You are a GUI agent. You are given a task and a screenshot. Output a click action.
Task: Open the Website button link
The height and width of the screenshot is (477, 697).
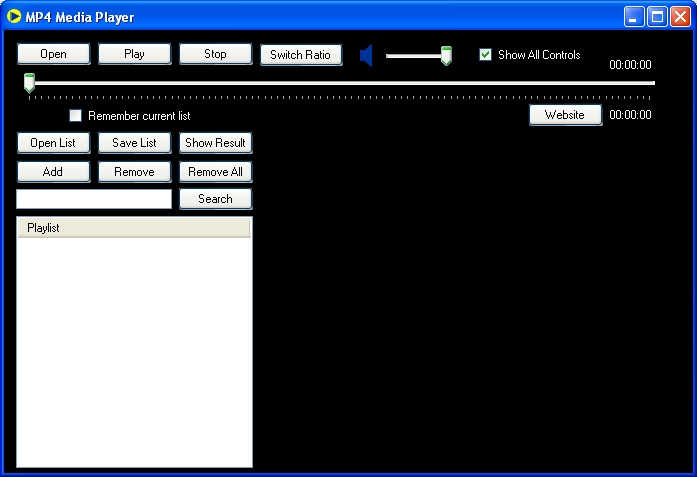pyautogui.click(x=565, y=115)
